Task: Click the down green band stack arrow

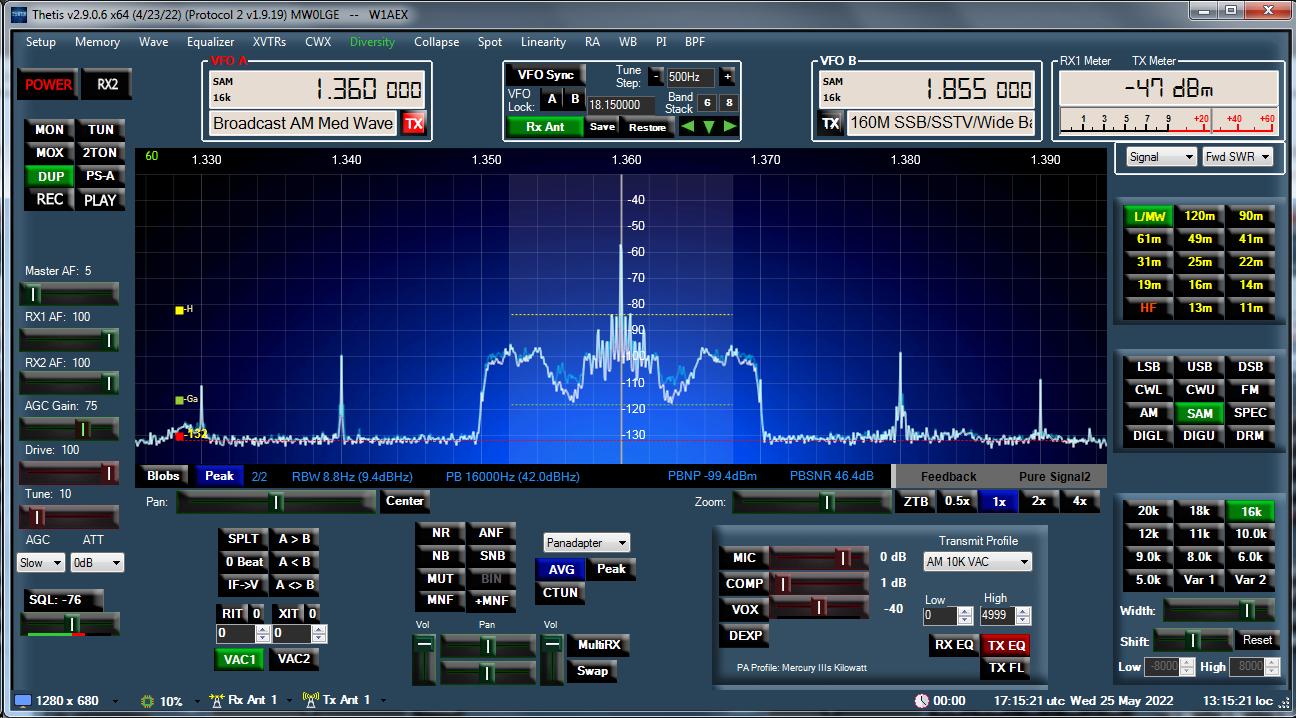Action: [708, 127]
